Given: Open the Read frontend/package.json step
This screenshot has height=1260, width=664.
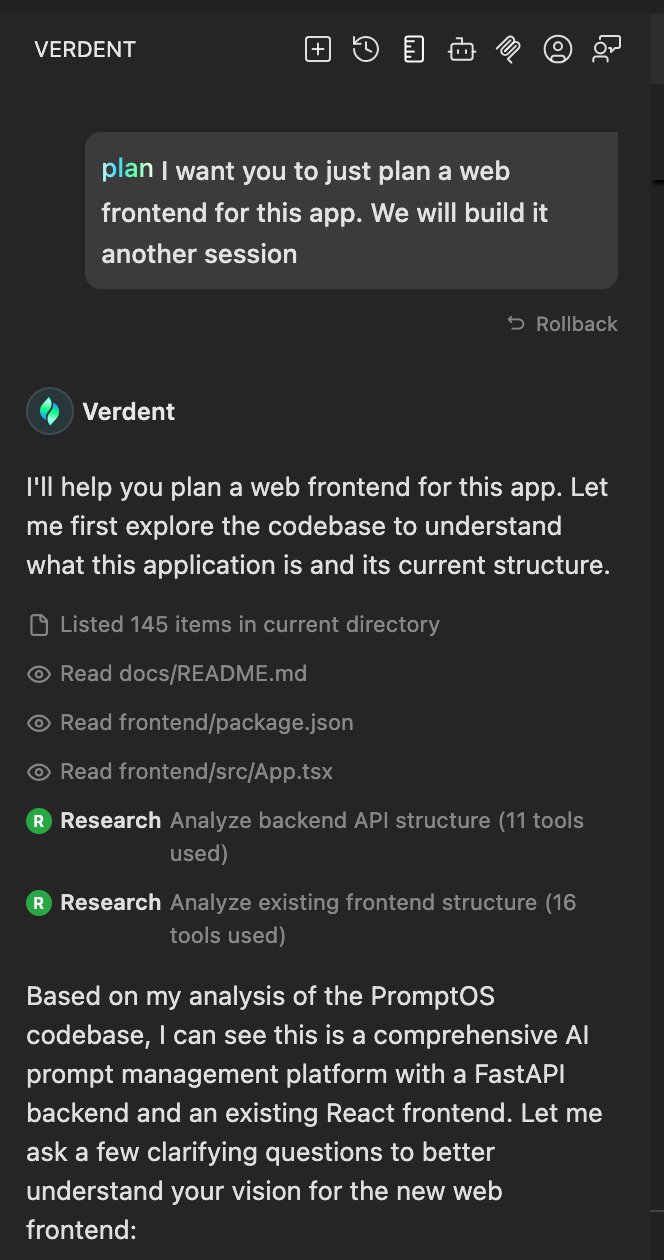Looking at the screenshot, I should click(x=206, y=722).
